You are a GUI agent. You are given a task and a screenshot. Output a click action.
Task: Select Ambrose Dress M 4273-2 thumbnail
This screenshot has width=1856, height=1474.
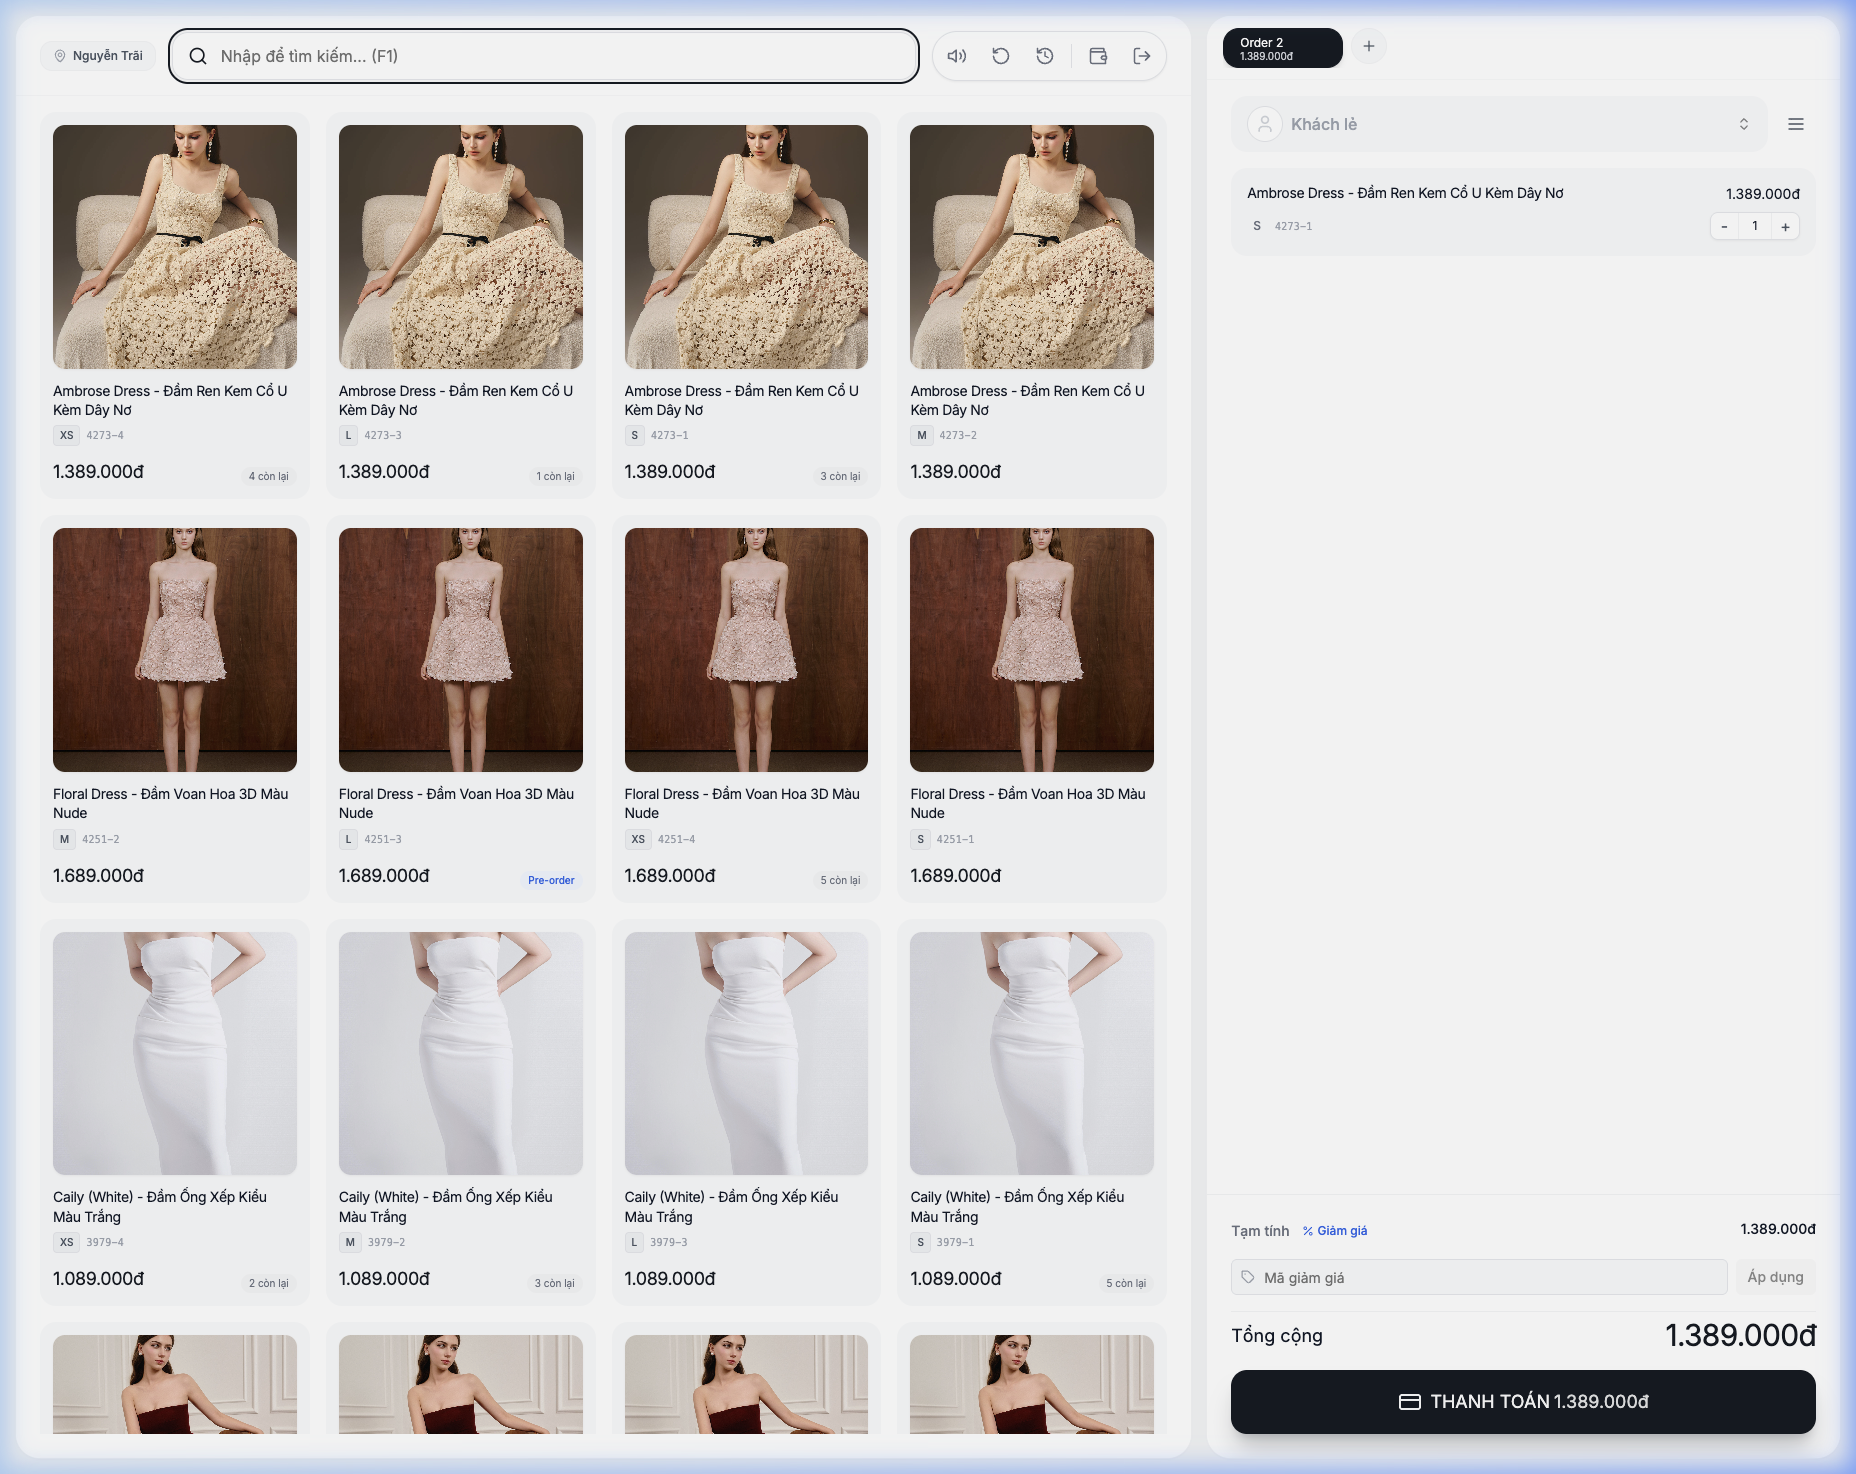(1032, 247)
